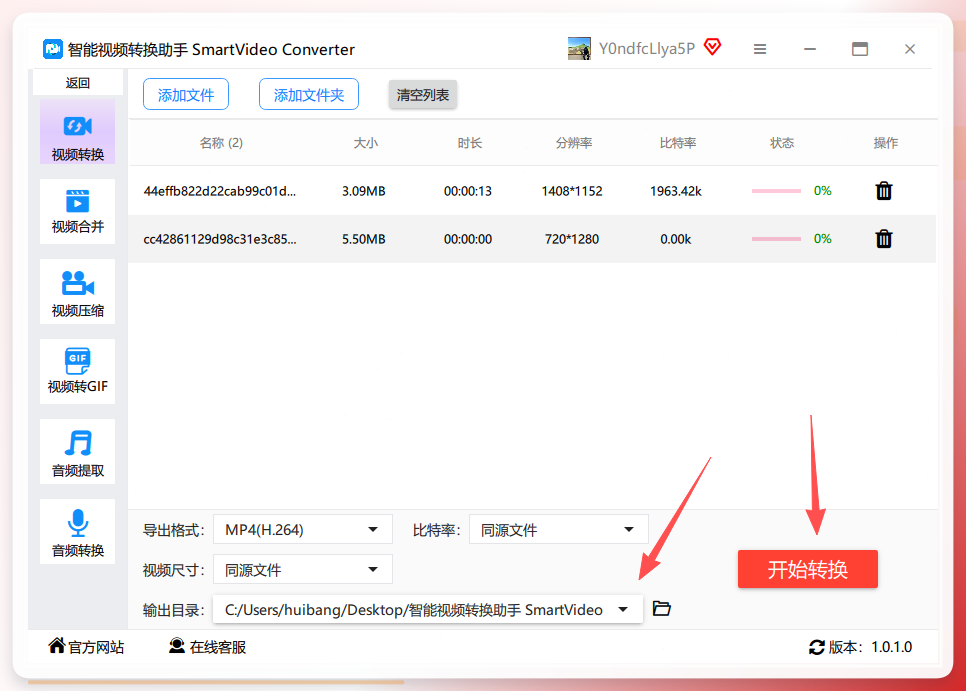Click the progress bar of 44effb822d22cab99c01d row

point(776,191)
